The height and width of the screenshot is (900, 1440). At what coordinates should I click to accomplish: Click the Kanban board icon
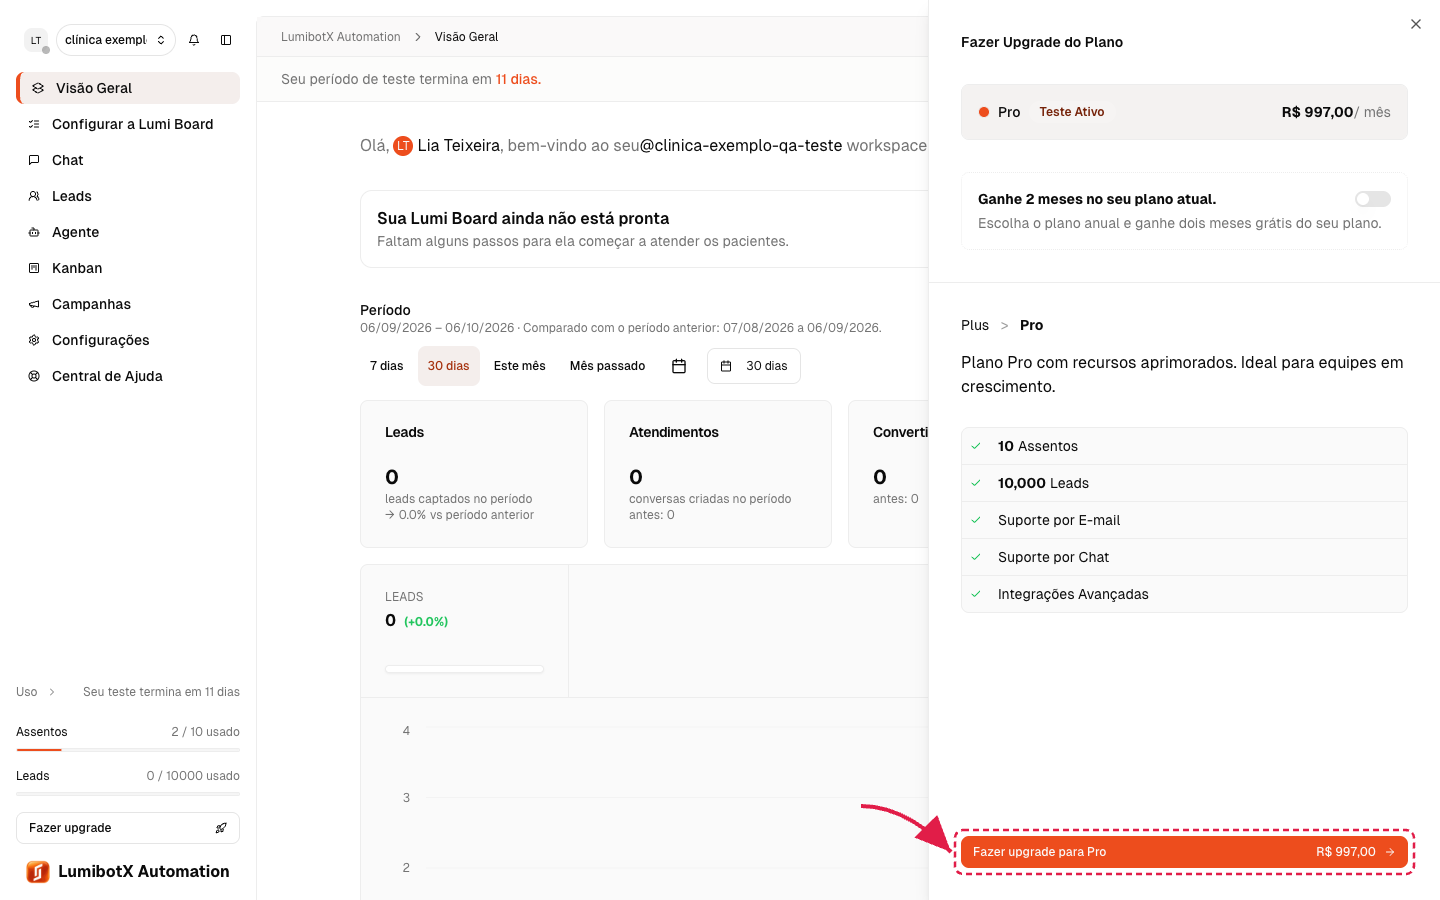[x=34, y=268]
